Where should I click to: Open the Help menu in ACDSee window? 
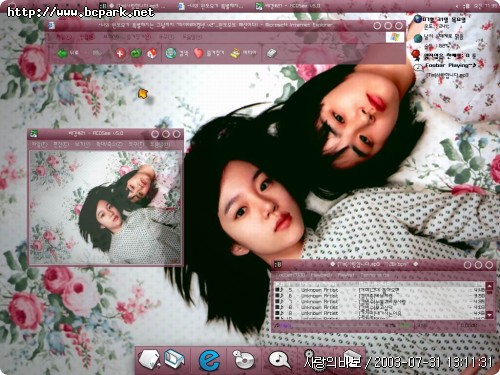[x=160, y=145]
